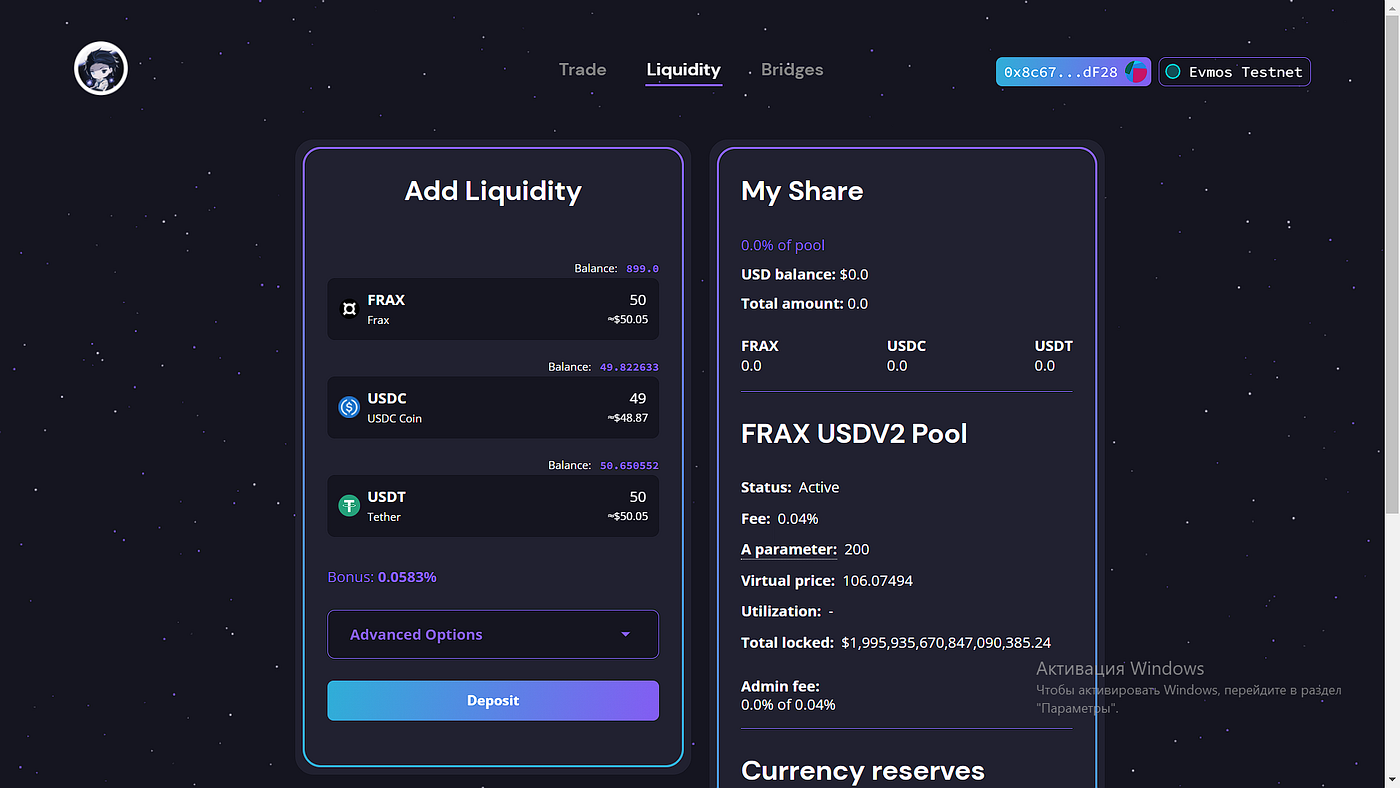
Task: Open the wallet address 0x8c67...dF28 button
Action: [x=1073, y=72]
